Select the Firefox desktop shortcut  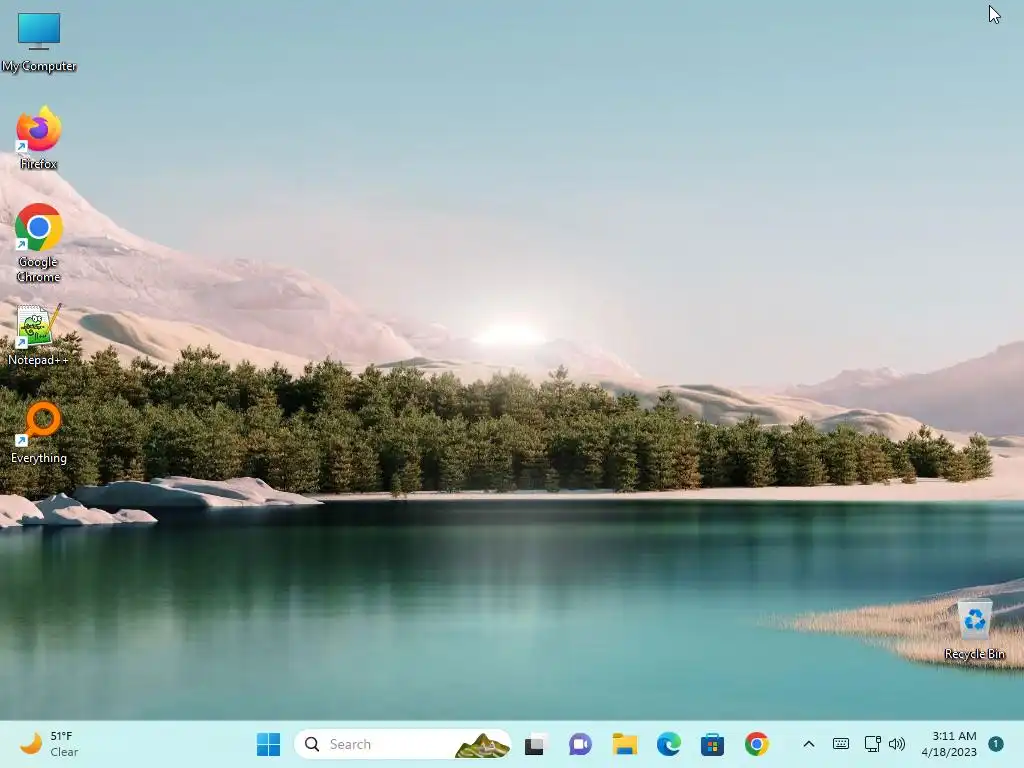coord(39,138)
